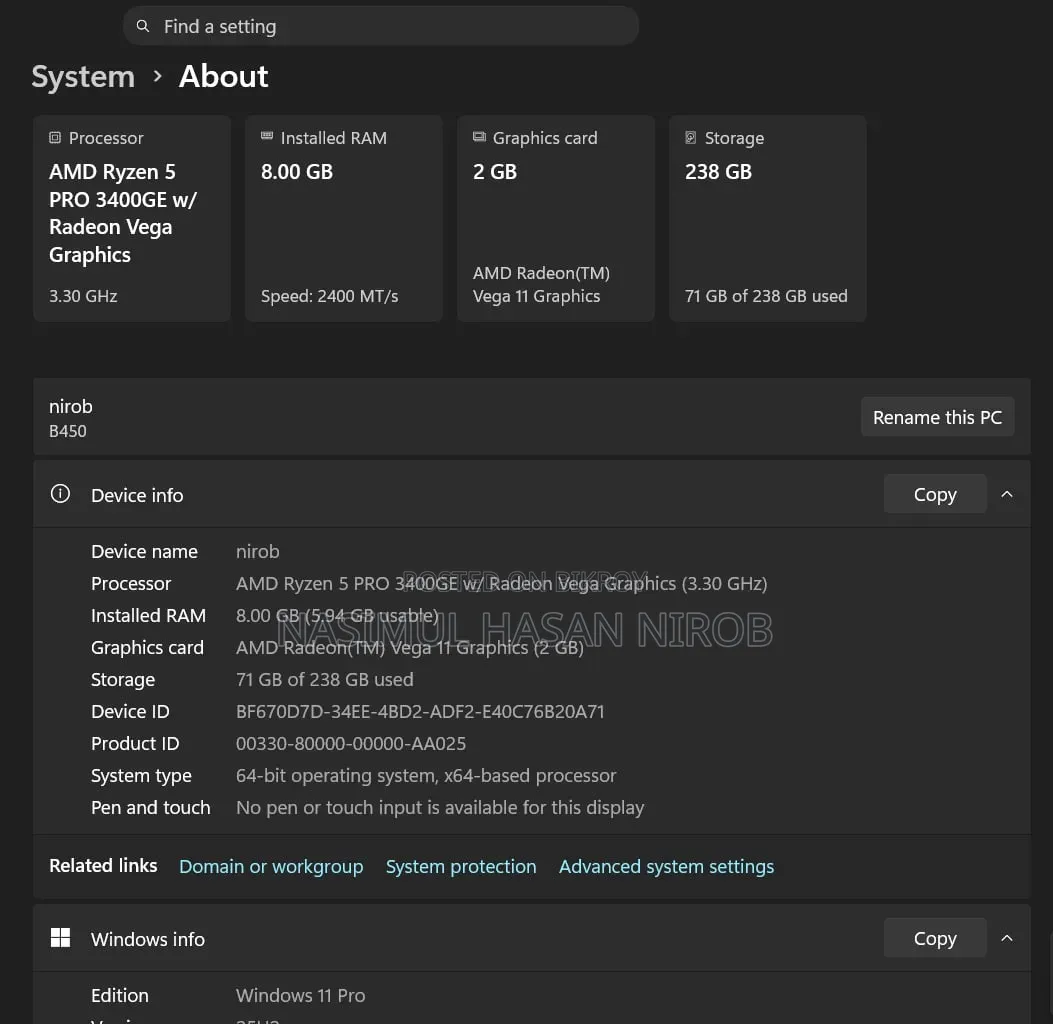Click the Storage row value in Device info
Image resolution: width=1053 pixels, height=1024 pixels.
point(324,680)
